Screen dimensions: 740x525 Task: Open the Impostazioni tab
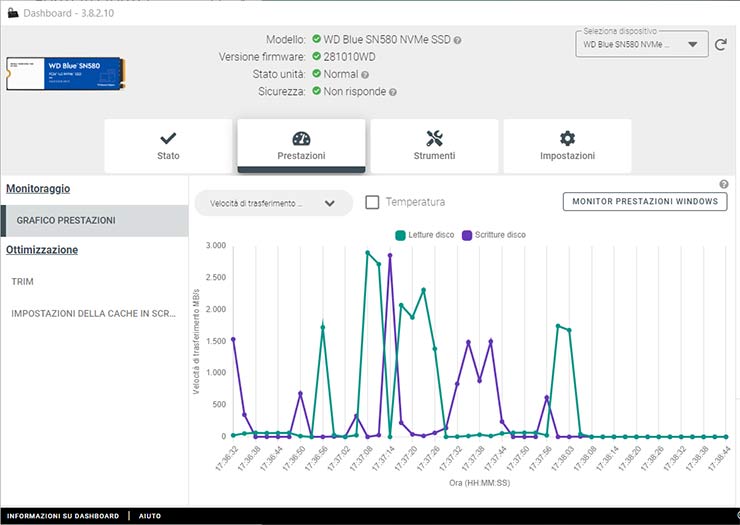pyautogui.click(x=567, y=146)
